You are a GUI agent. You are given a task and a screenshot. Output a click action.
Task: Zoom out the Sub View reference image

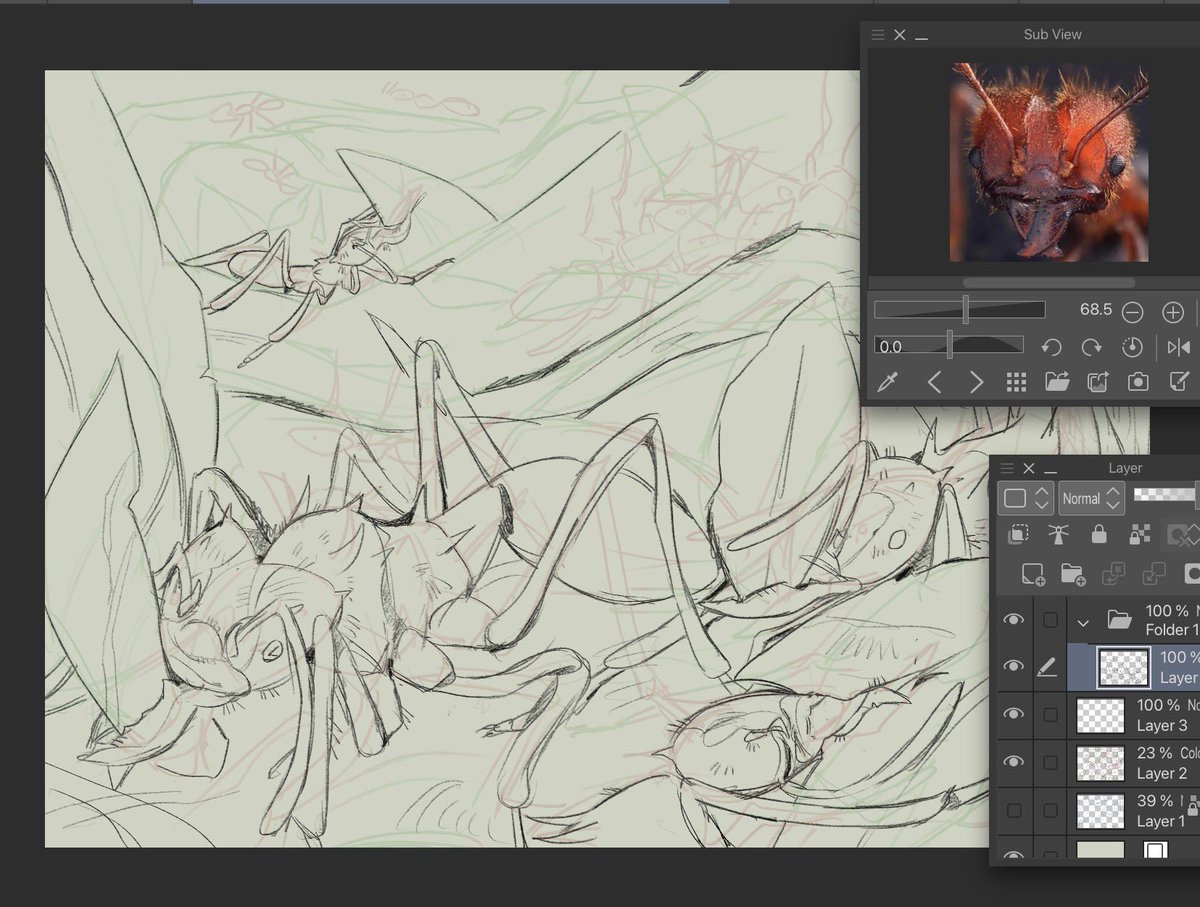coord(1132,312)
